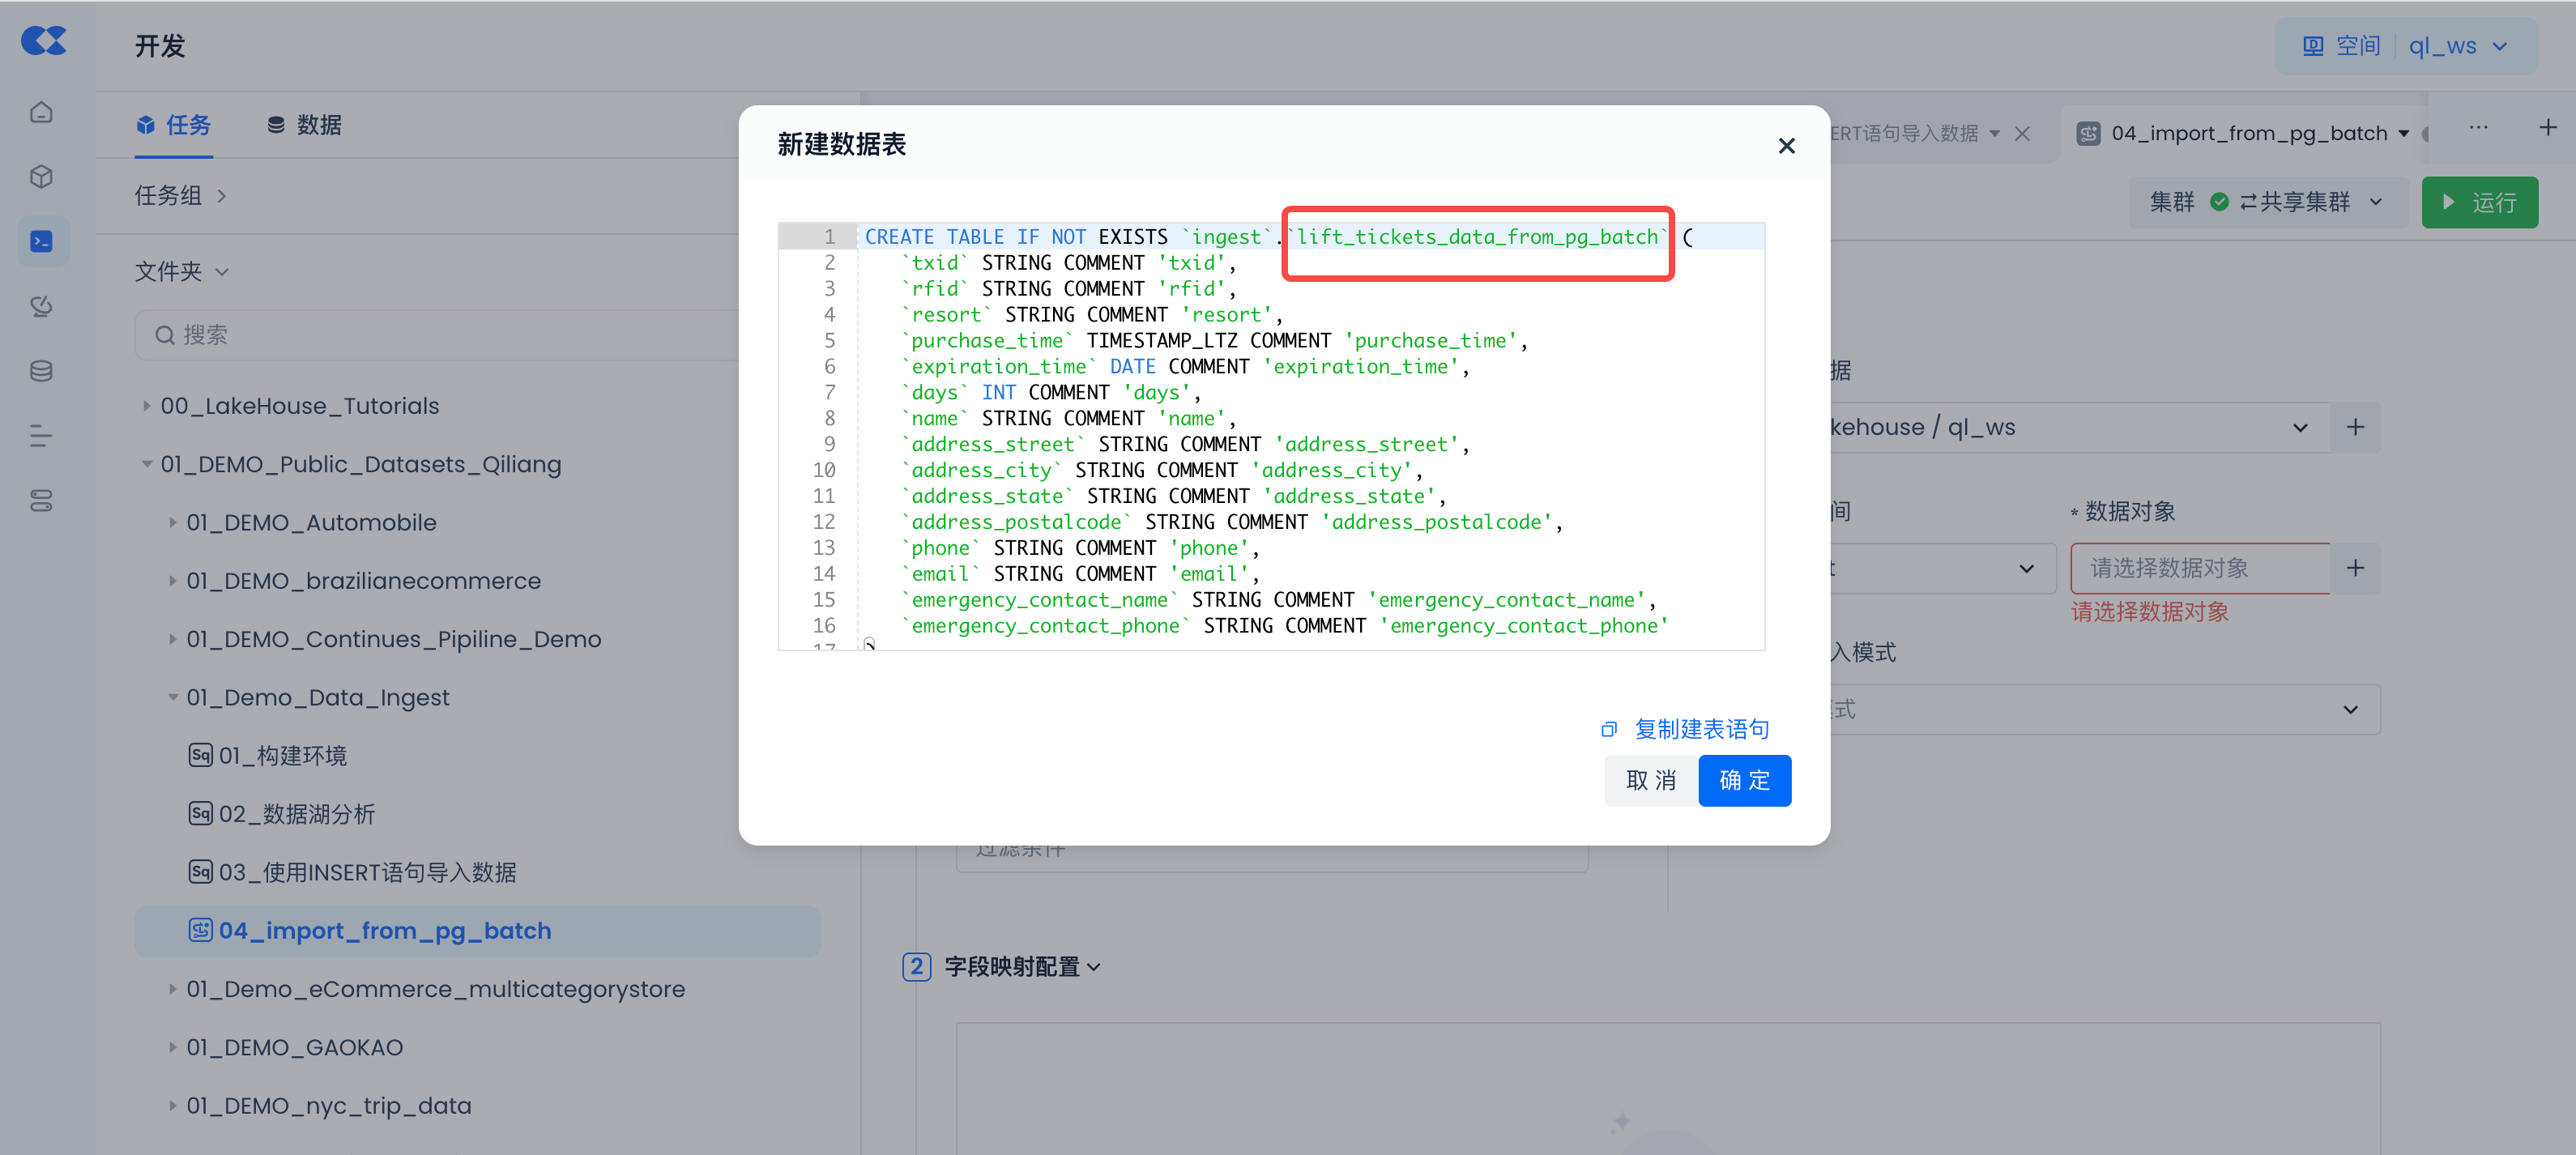Open the 文件夹 dropdown
The height and width of the screenshot is (1155, 2576).
pyautogui.click(x=182, y=272)
